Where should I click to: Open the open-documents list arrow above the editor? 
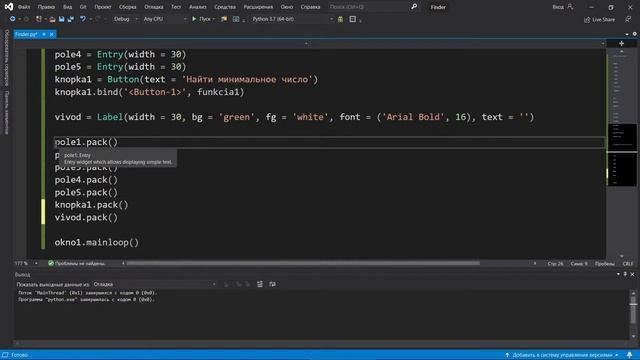[x=627, y=34]
